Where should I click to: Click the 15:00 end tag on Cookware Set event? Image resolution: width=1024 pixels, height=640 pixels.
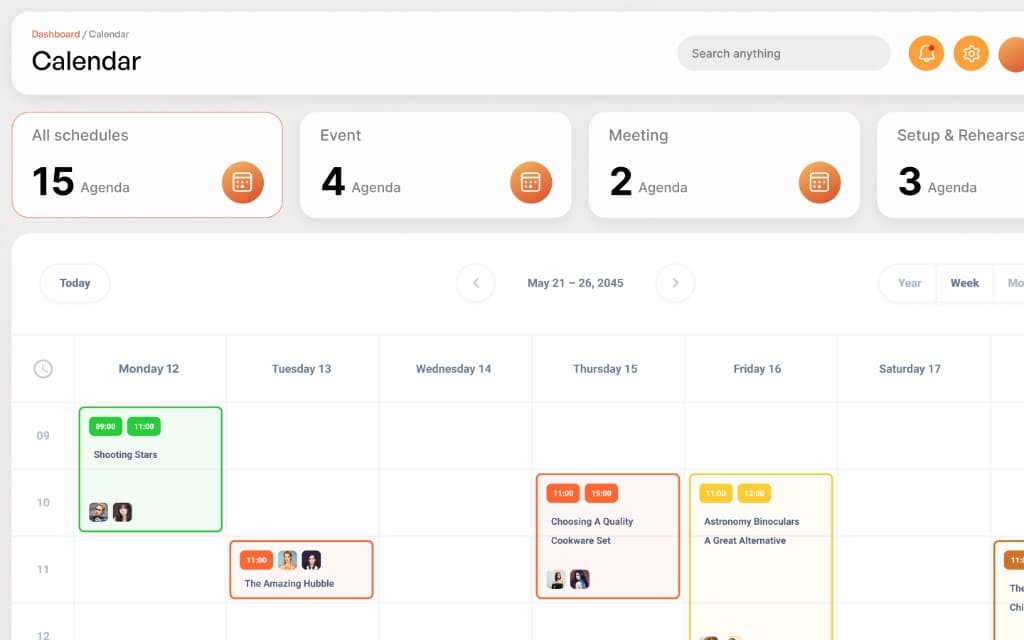coord(601,493)
